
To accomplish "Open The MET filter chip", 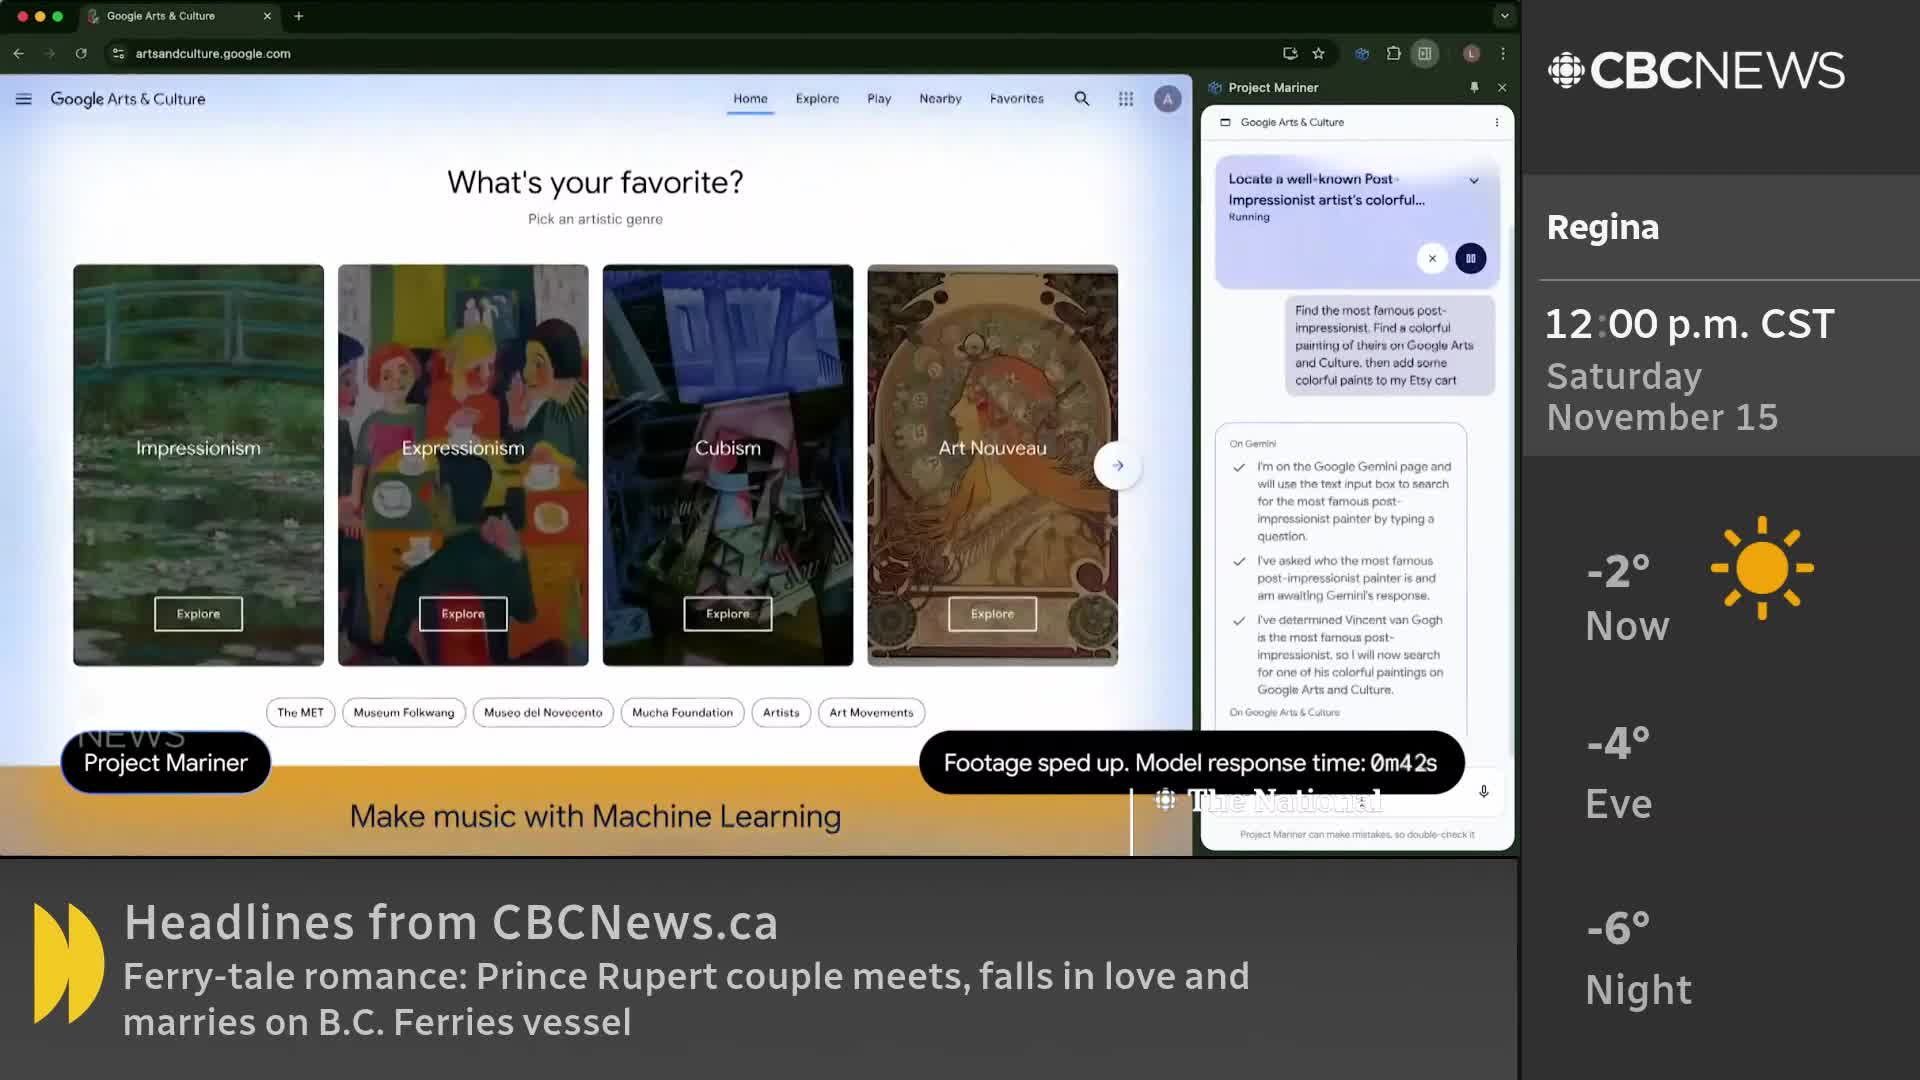I will click(299, 712).
